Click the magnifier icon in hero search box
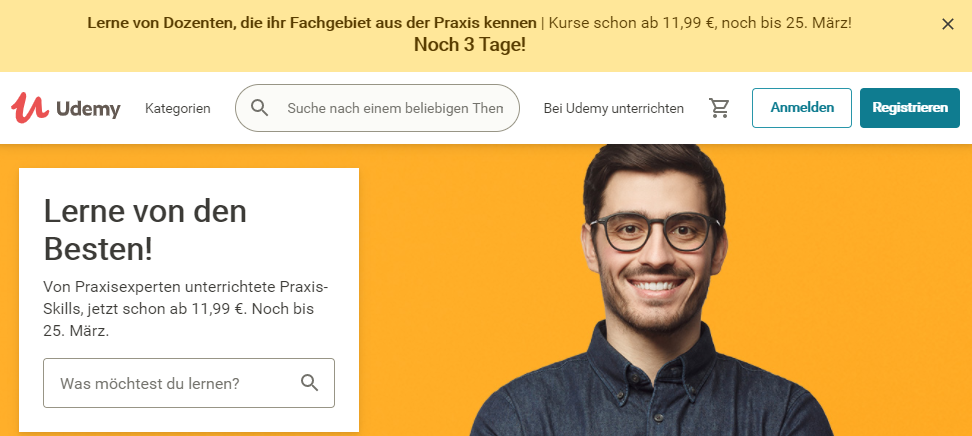972x436 pixels. coord(309,383)
